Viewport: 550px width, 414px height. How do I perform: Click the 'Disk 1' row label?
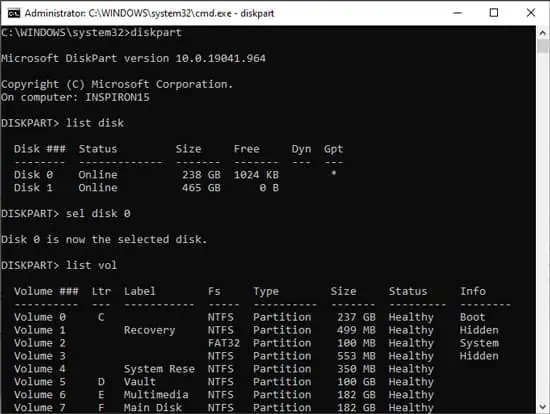[33, 188]
